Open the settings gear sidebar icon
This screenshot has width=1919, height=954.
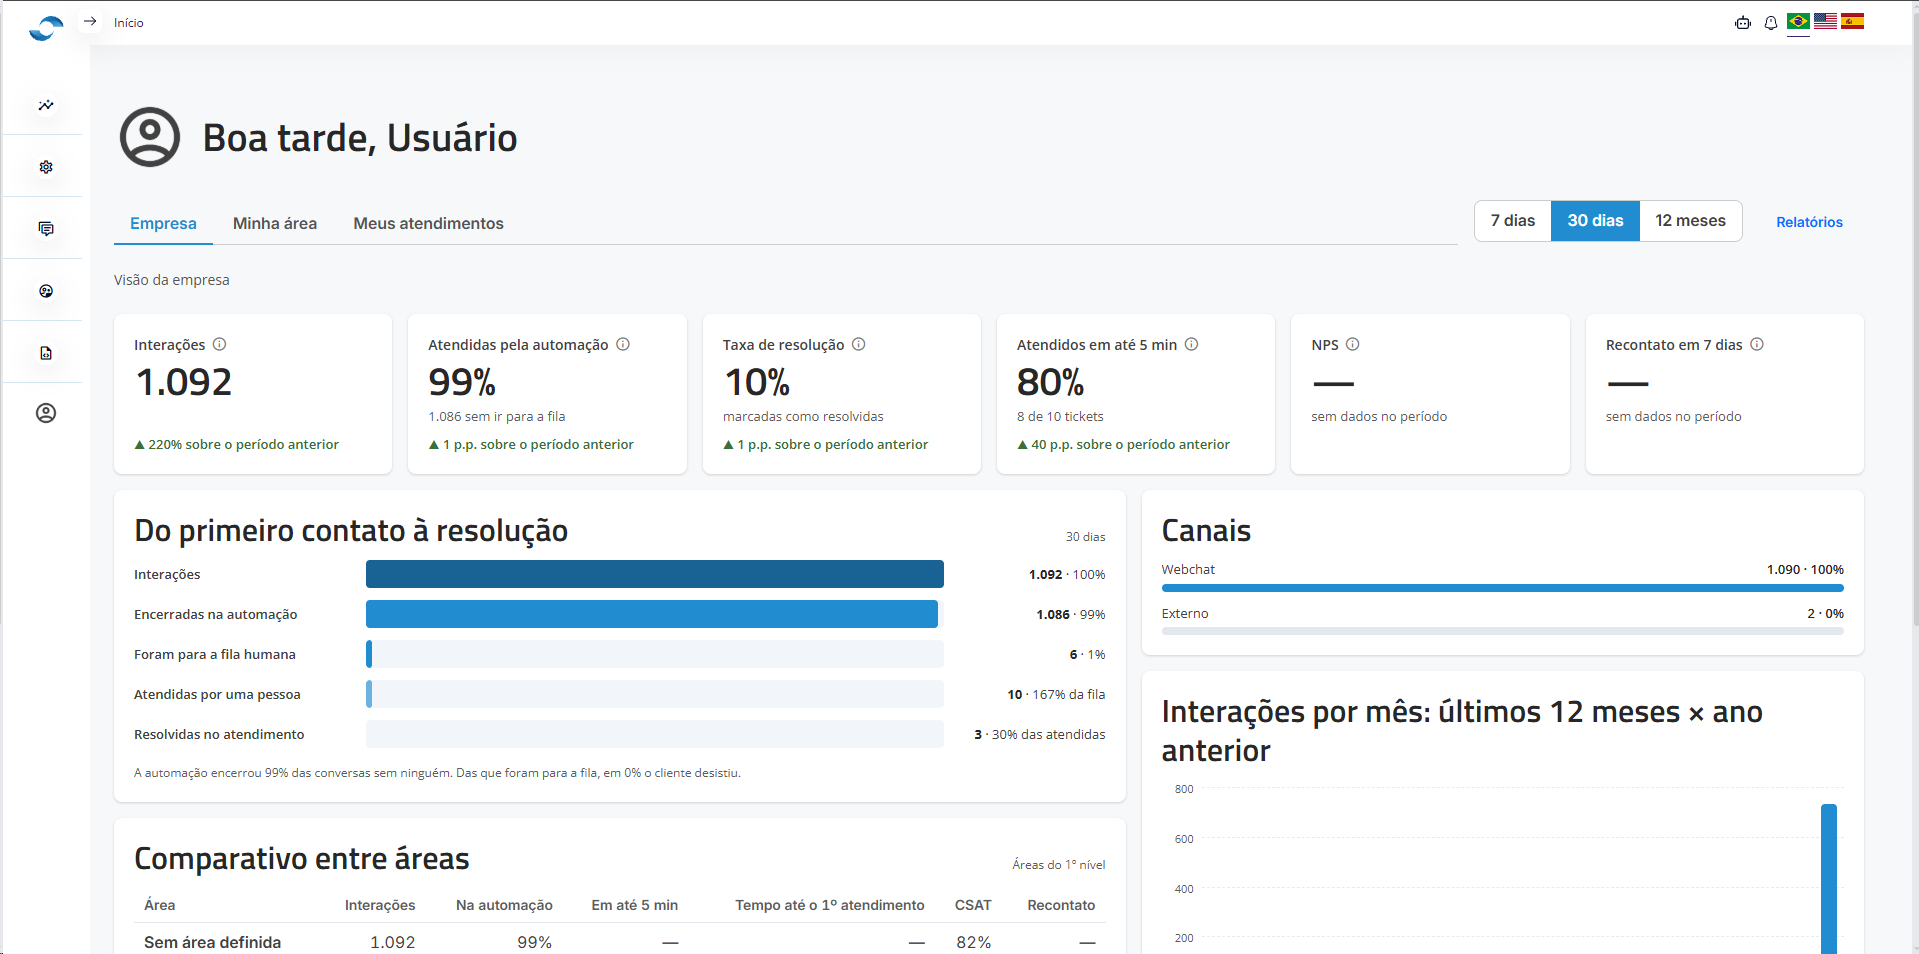point(46,167)
